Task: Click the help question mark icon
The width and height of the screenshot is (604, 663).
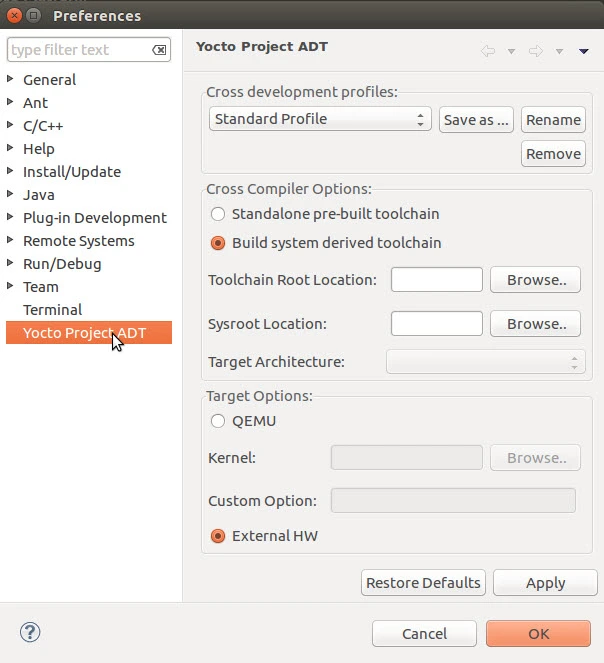Action: pos(30,633)
